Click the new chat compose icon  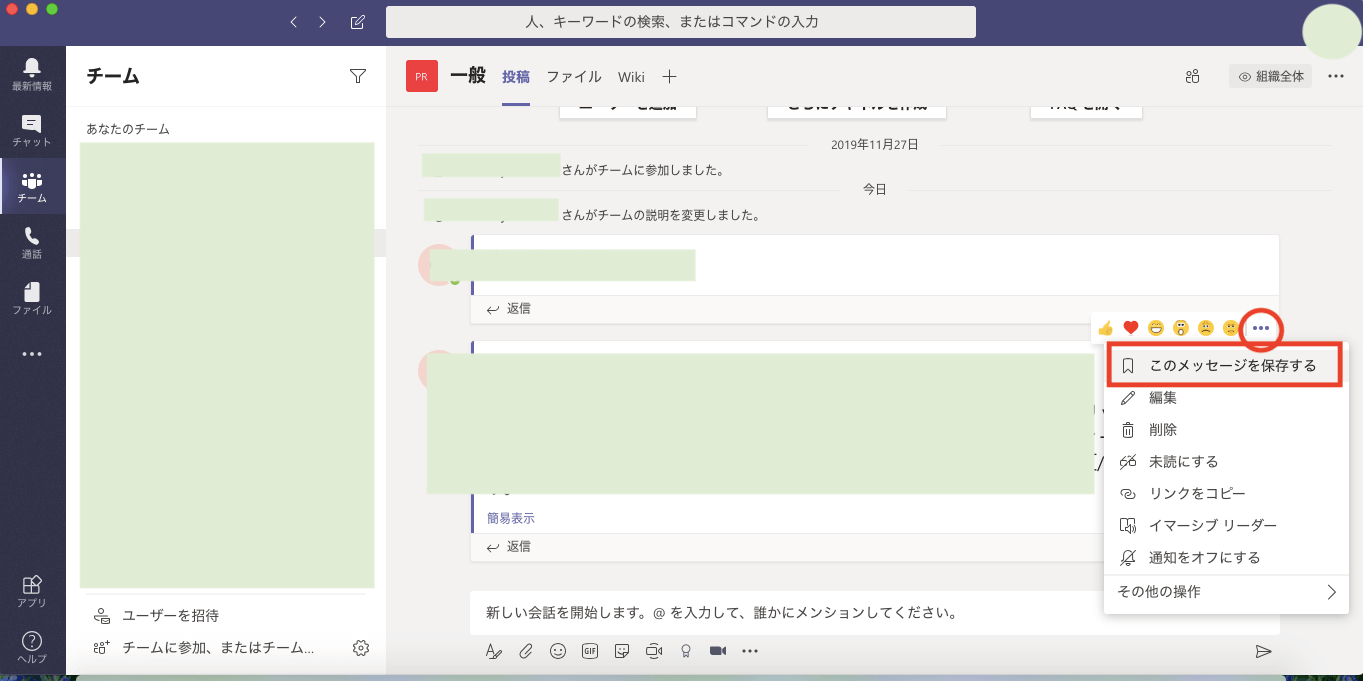point(358,22)
